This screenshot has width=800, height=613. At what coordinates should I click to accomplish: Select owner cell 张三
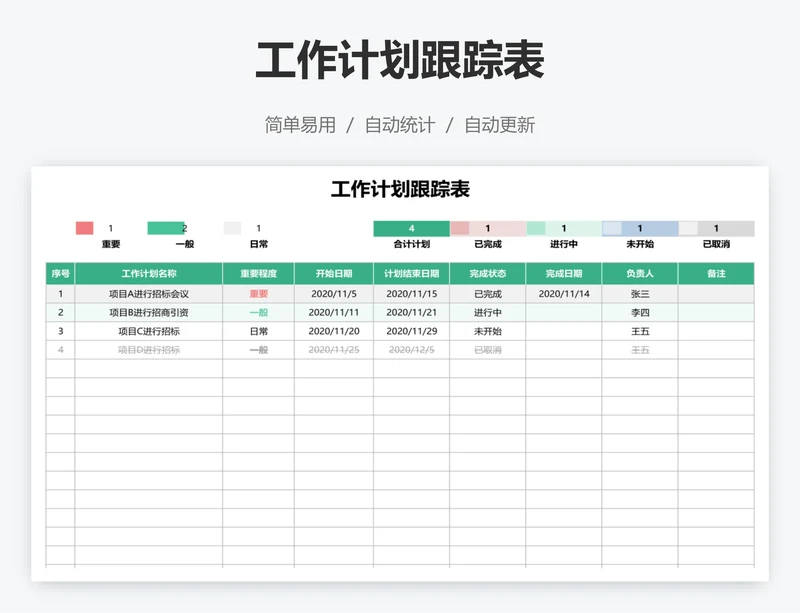pos(640,294)
